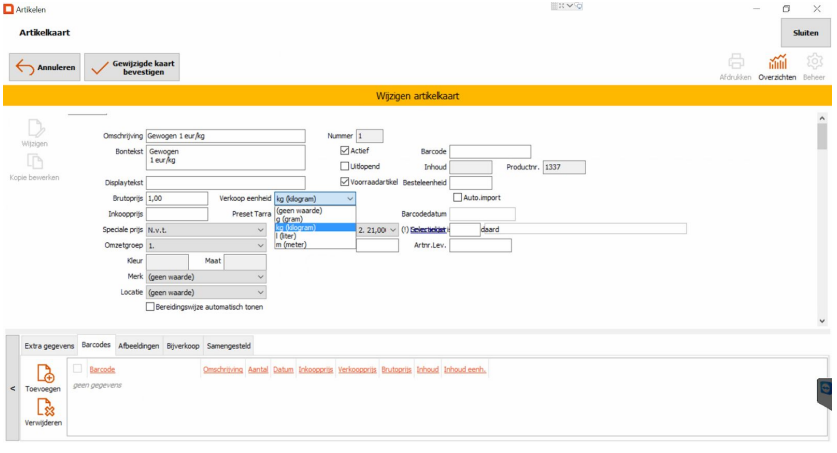Switch to the Afbeeldingen tab

[138, 345]
